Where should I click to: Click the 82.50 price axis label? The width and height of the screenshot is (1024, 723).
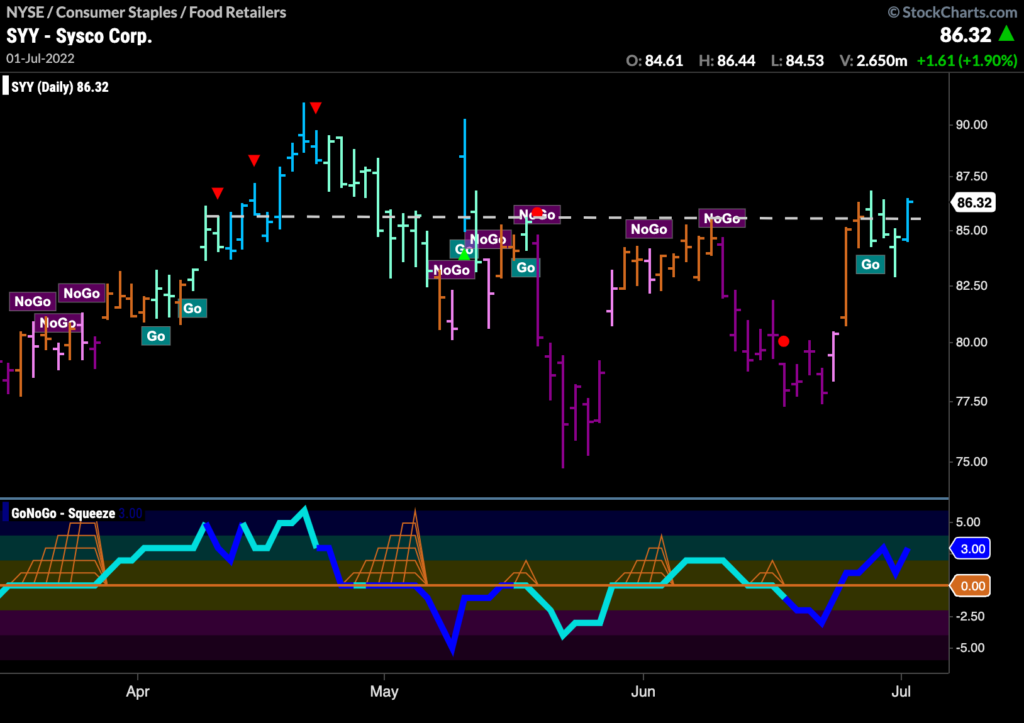pos(972,286)
